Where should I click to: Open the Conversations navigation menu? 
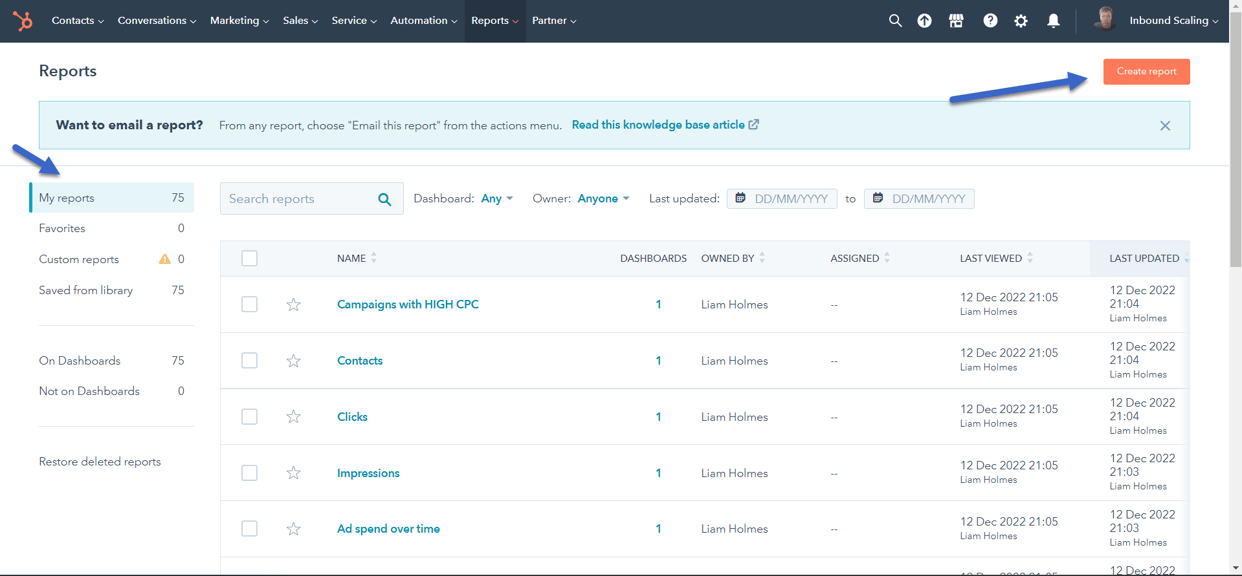tap(157, 20)
